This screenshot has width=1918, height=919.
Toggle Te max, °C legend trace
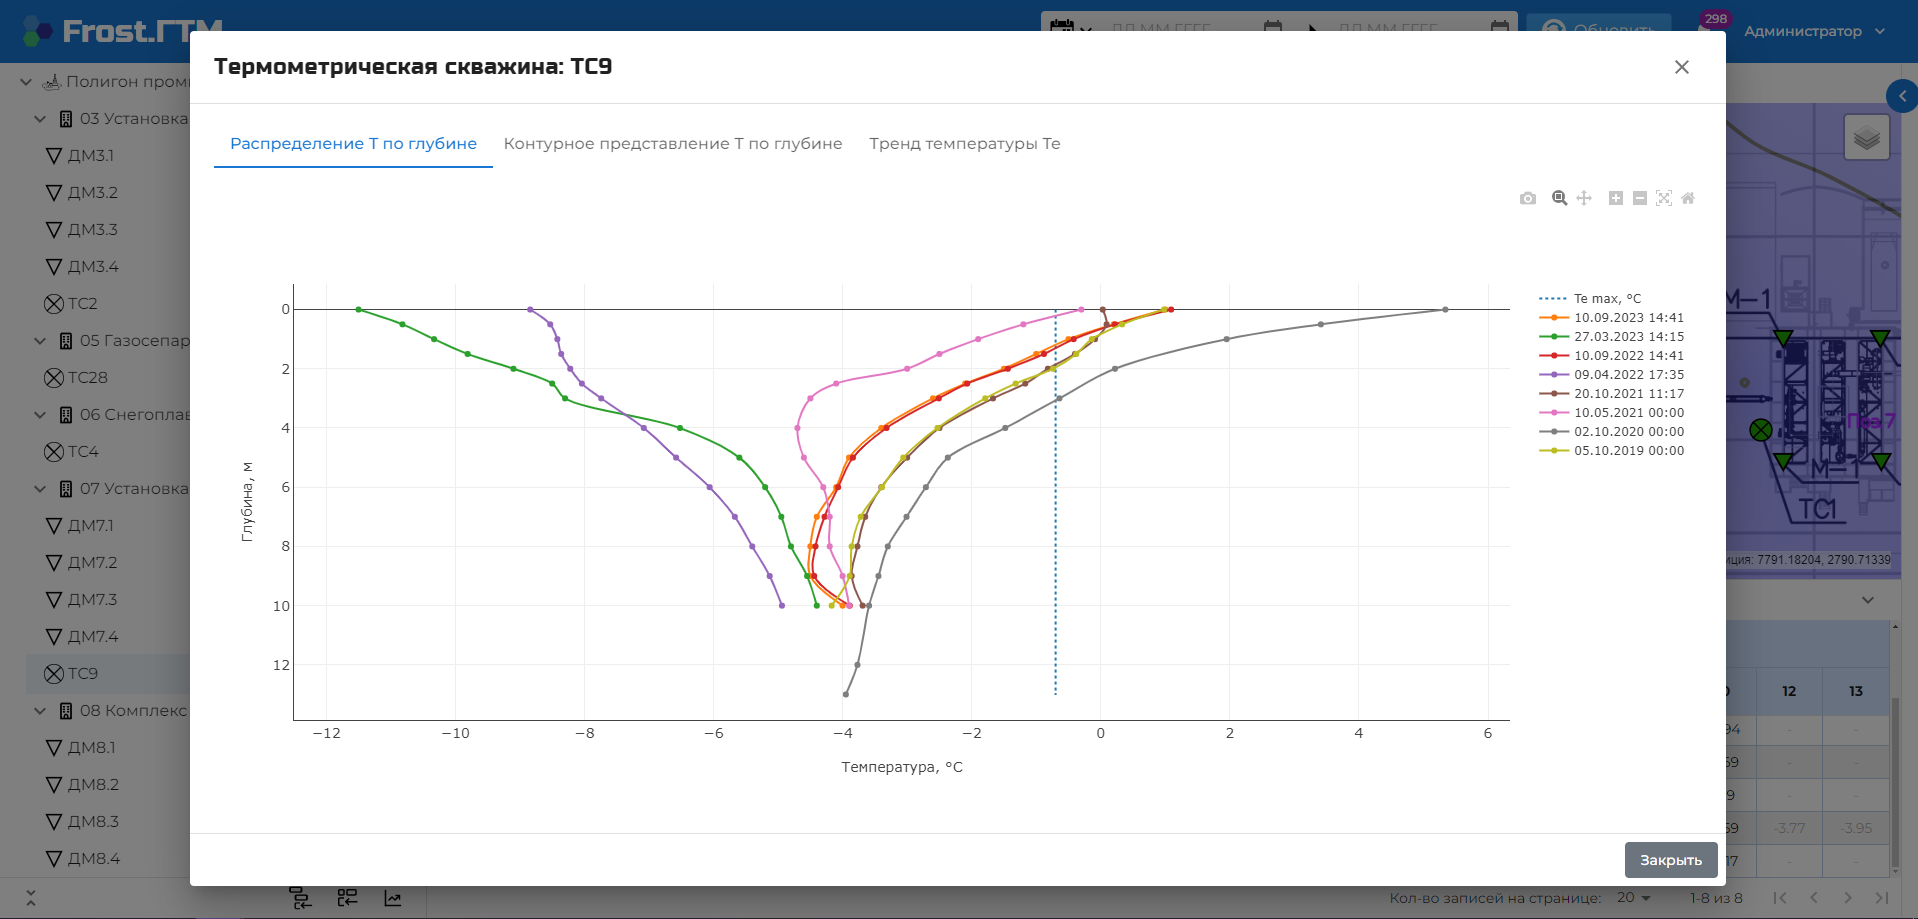click(x=1591, y=298)
